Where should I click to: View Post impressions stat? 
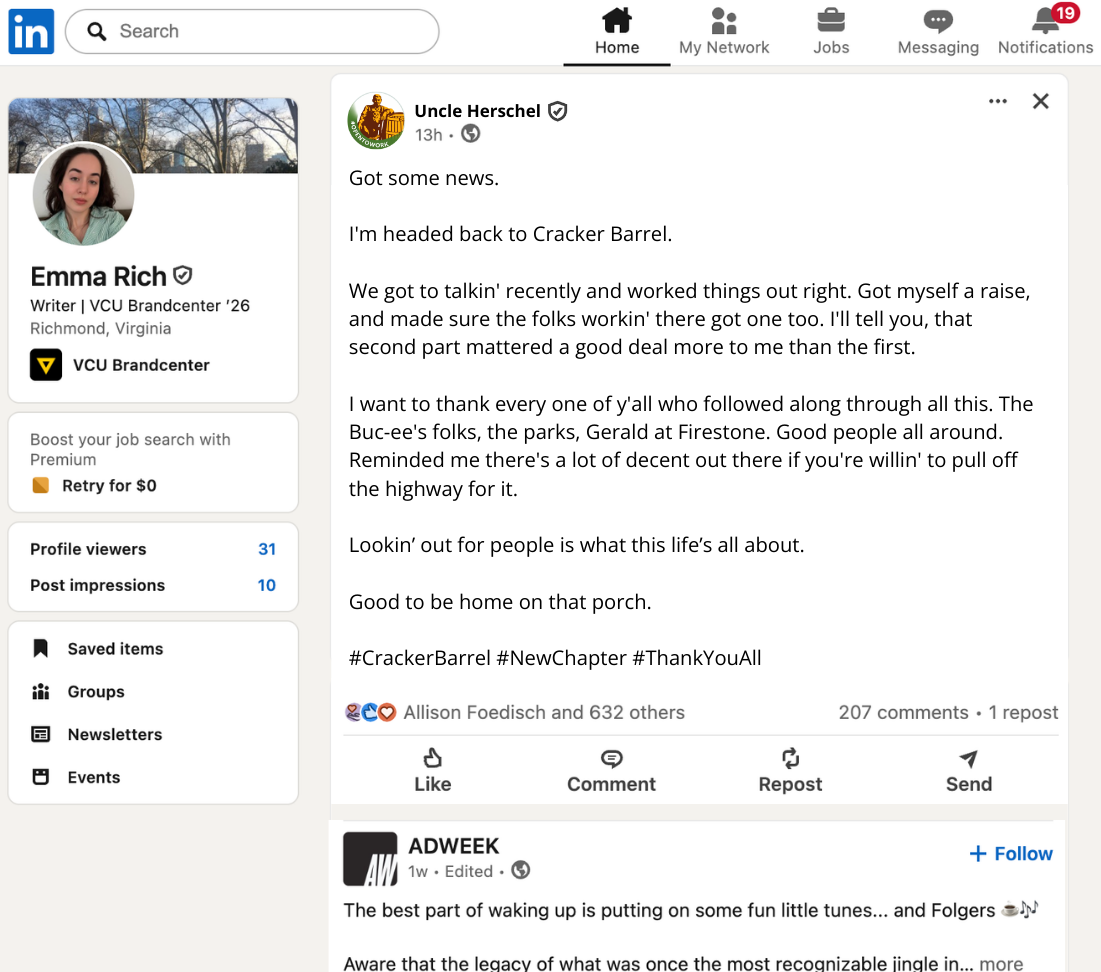click(153, 585)
